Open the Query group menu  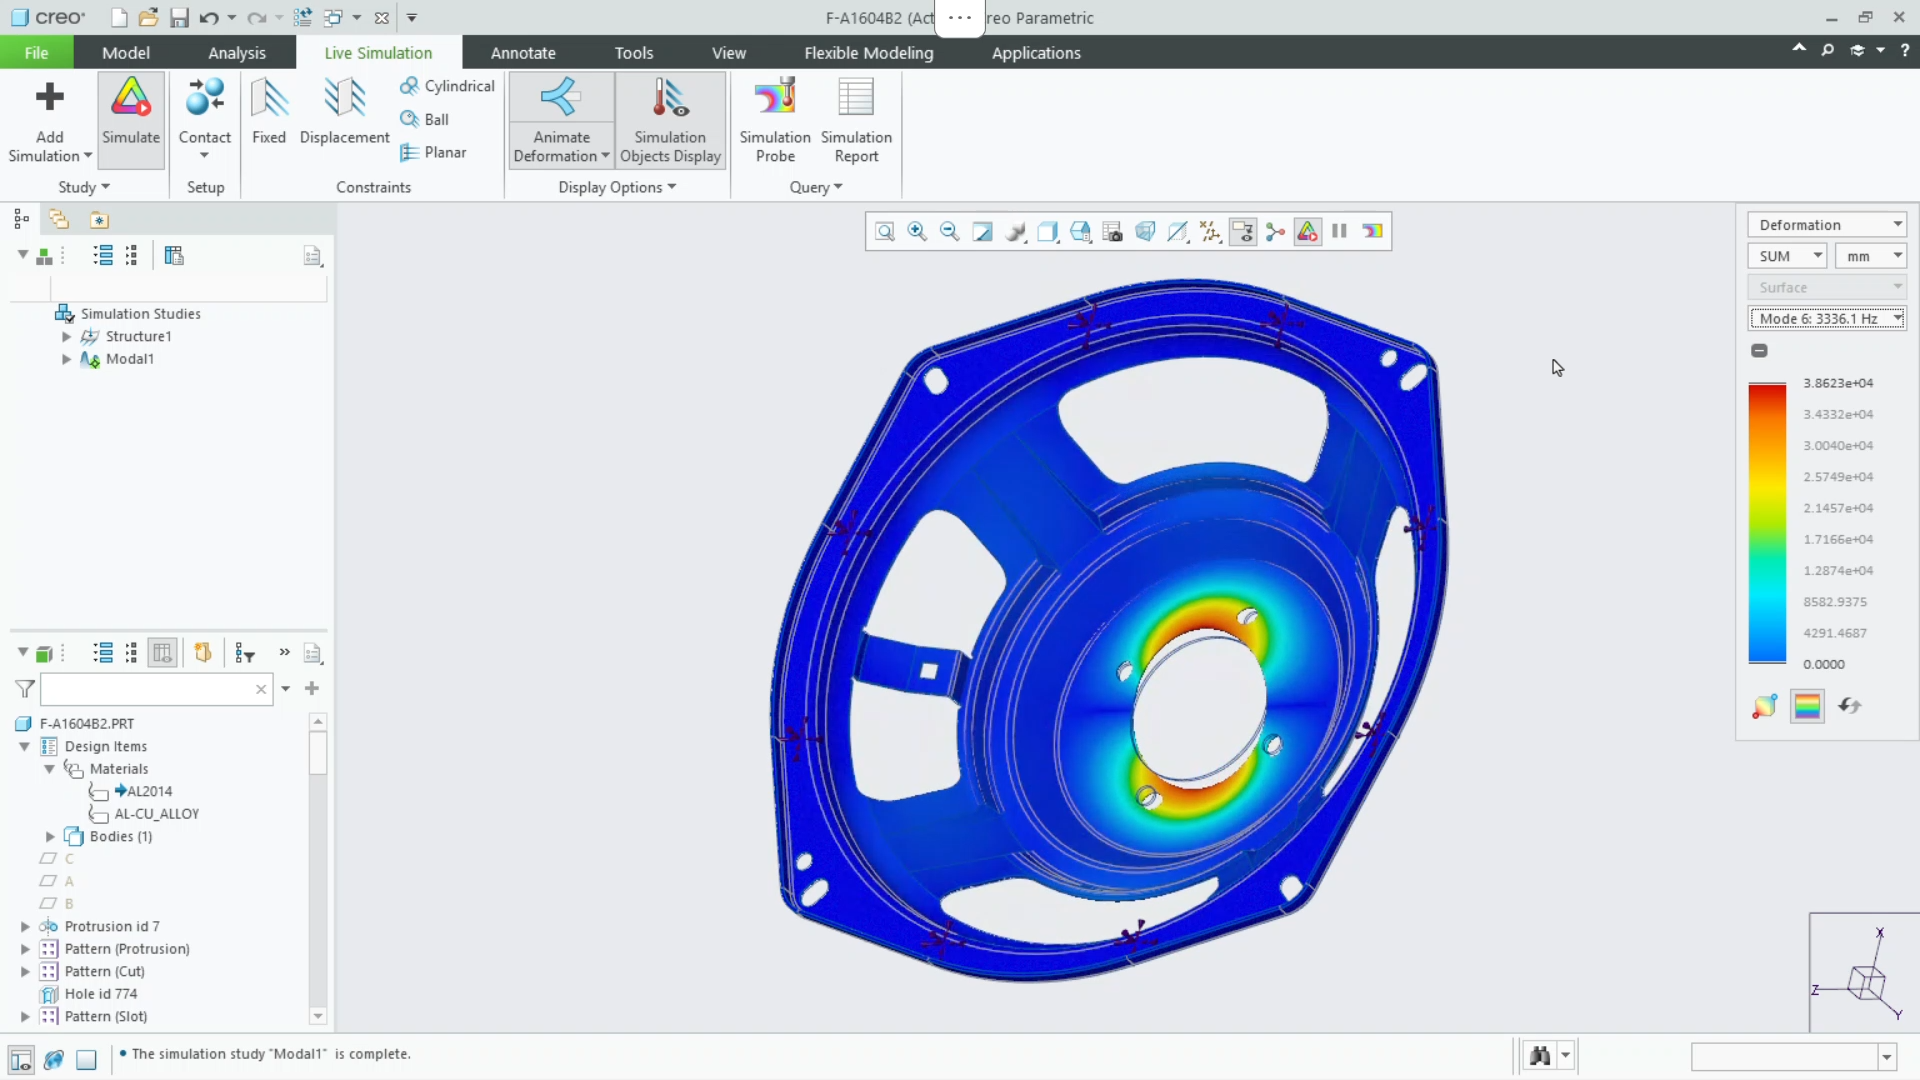816,187
